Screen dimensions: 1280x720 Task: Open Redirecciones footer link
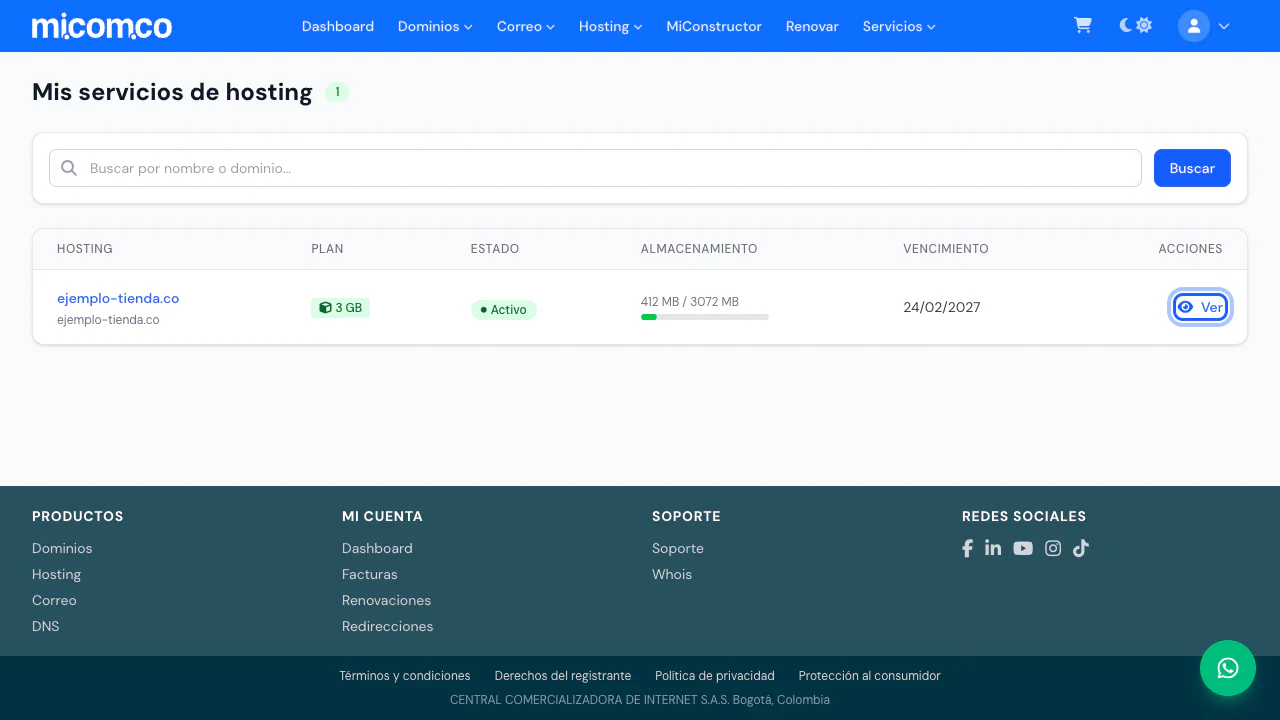(x=388, y=626)
